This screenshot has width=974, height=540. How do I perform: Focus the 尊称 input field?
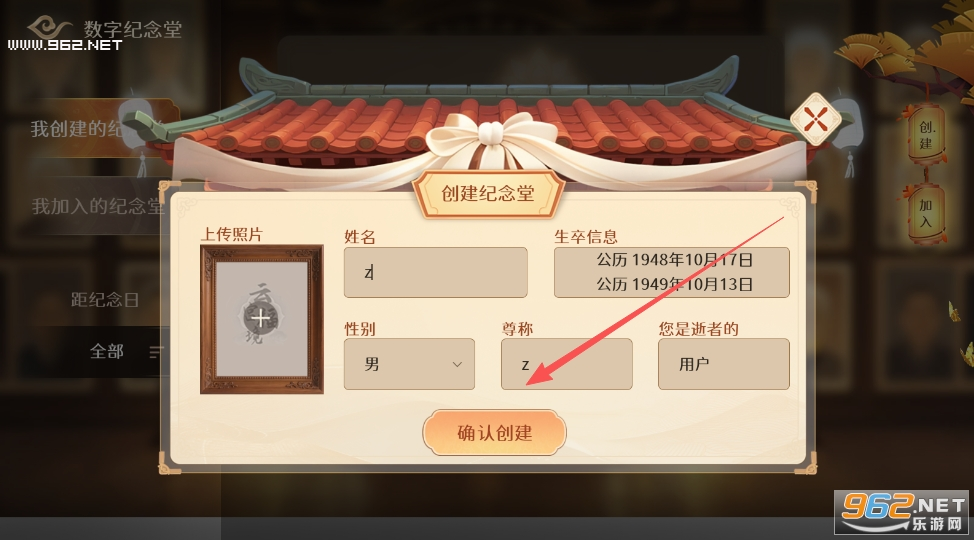[567, 364]
